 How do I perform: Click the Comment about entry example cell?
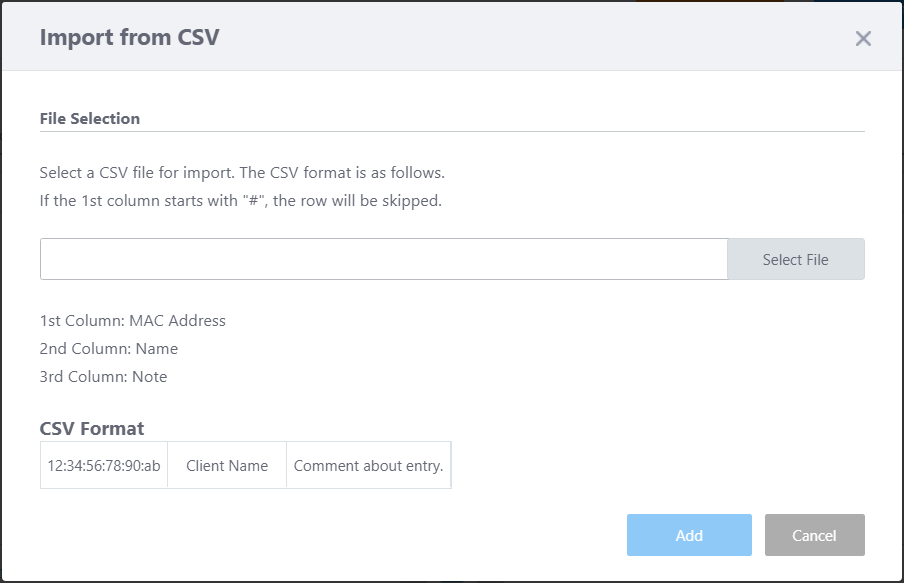(x=368, y=465)
